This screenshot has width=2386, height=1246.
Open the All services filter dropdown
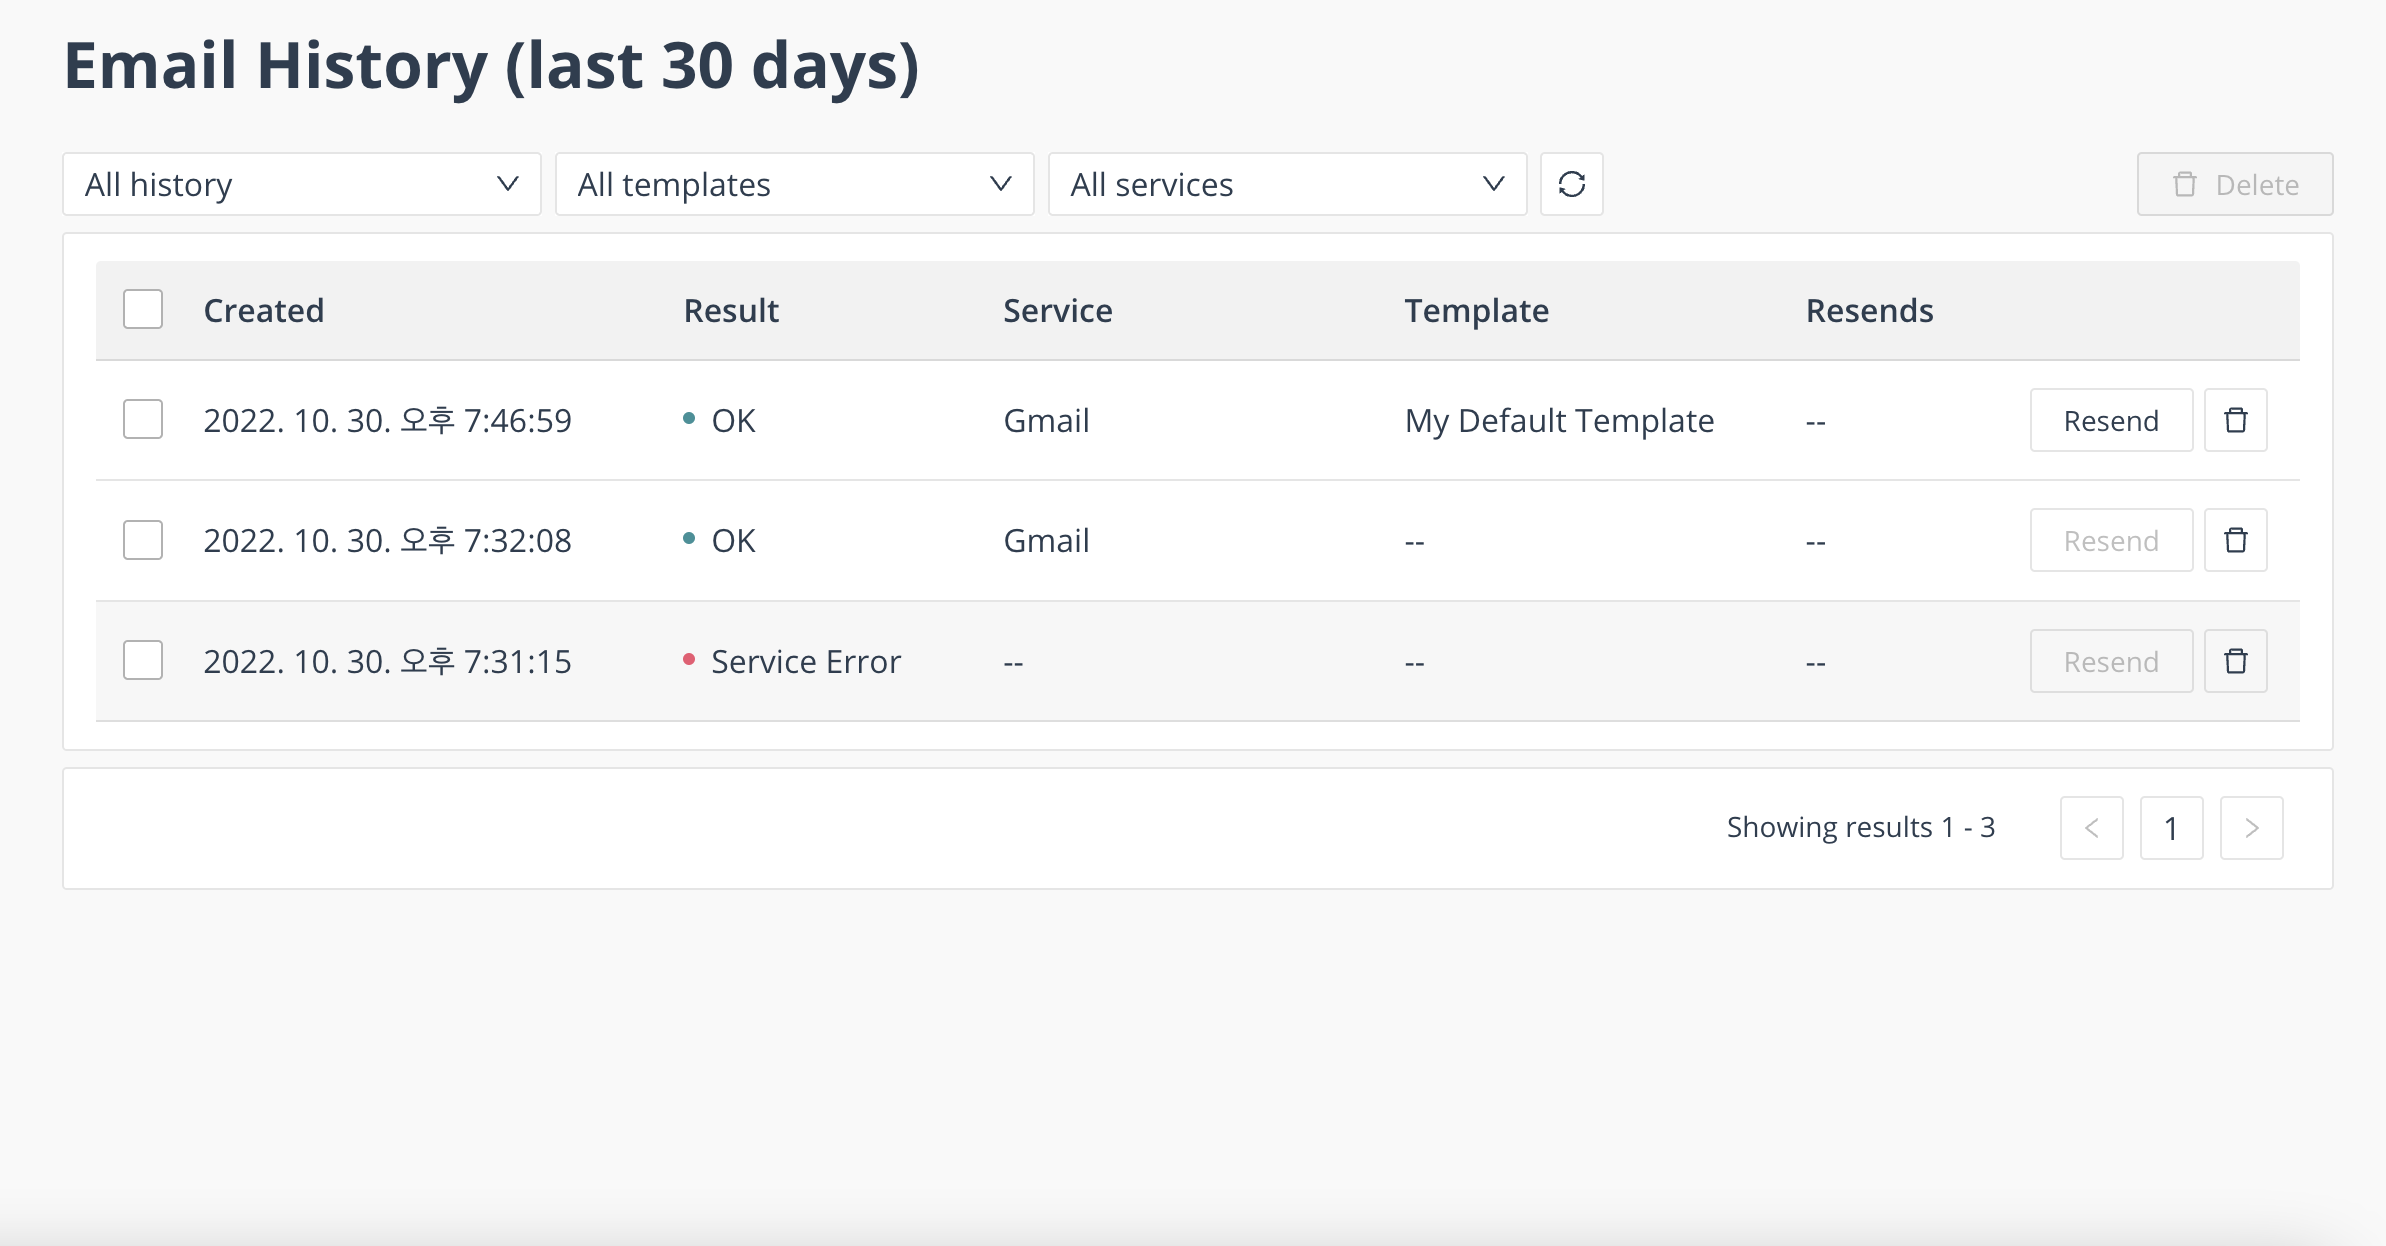[1287, 184]
